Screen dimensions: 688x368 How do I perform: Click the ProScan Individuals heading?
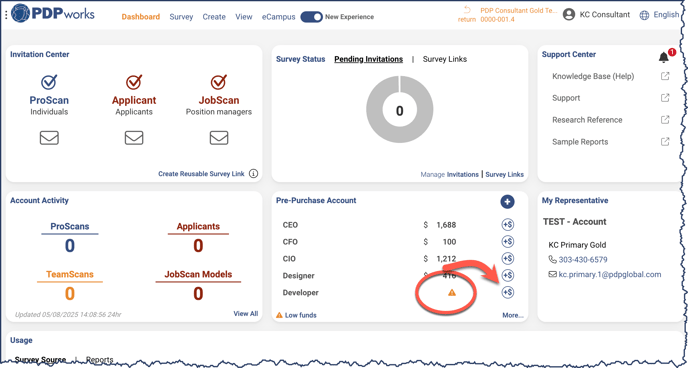[49, 100]
